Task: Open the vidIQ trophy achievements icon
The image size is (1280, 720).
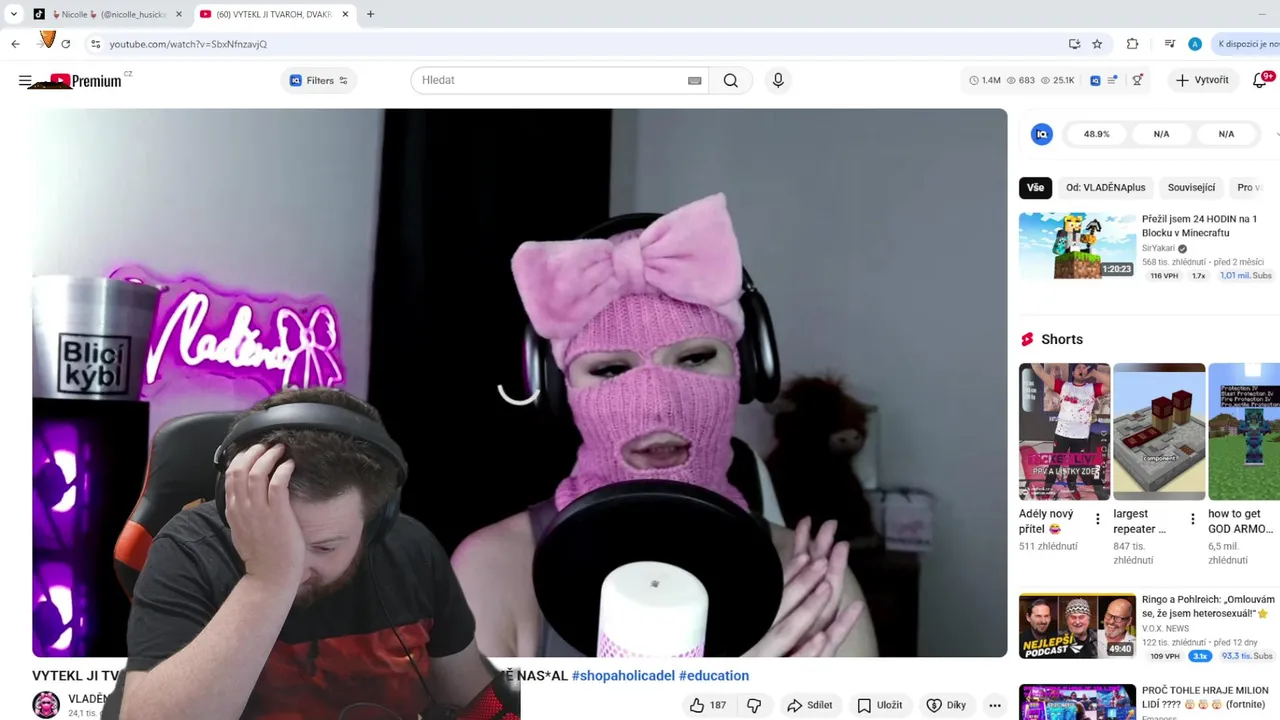Action: (x=1137, y=80)
